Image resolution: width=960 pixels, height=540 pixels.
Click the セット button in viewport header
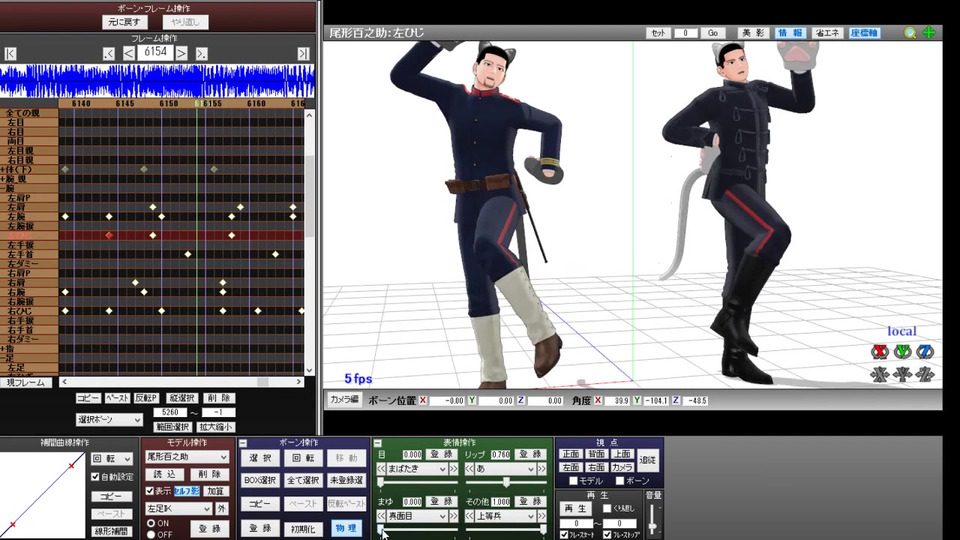(x=658, y=33)
